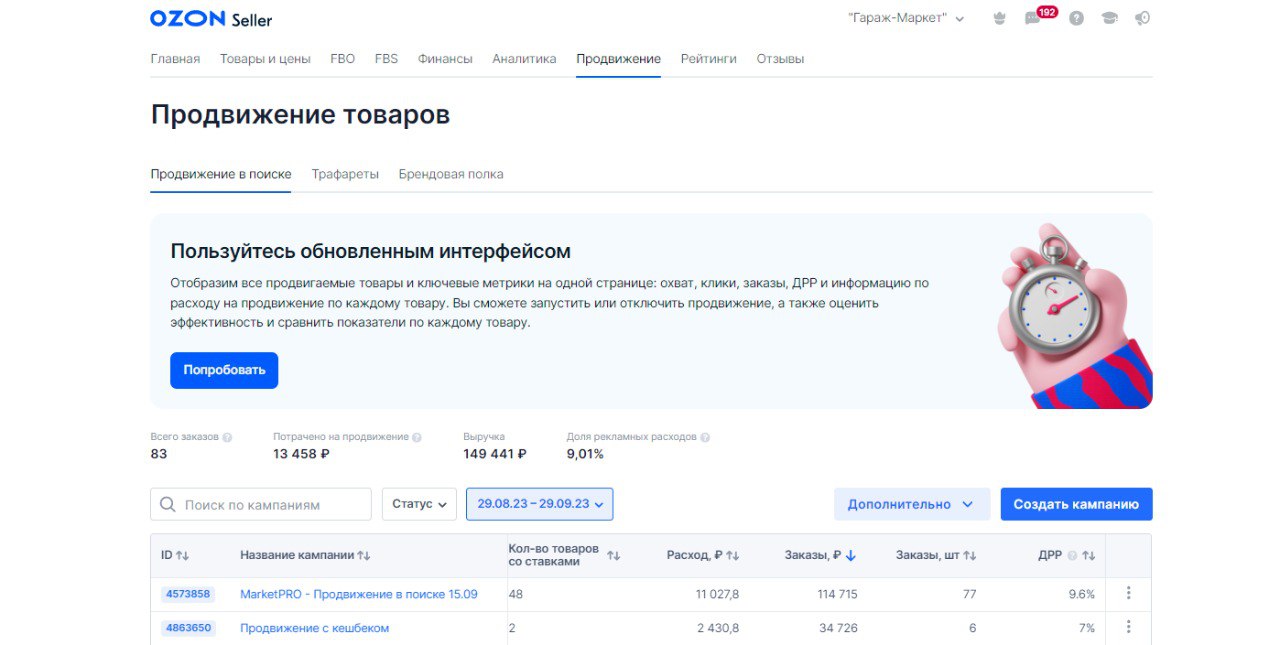Click total orders value 83
The image size is (1280, 645).
coord(159,454)
